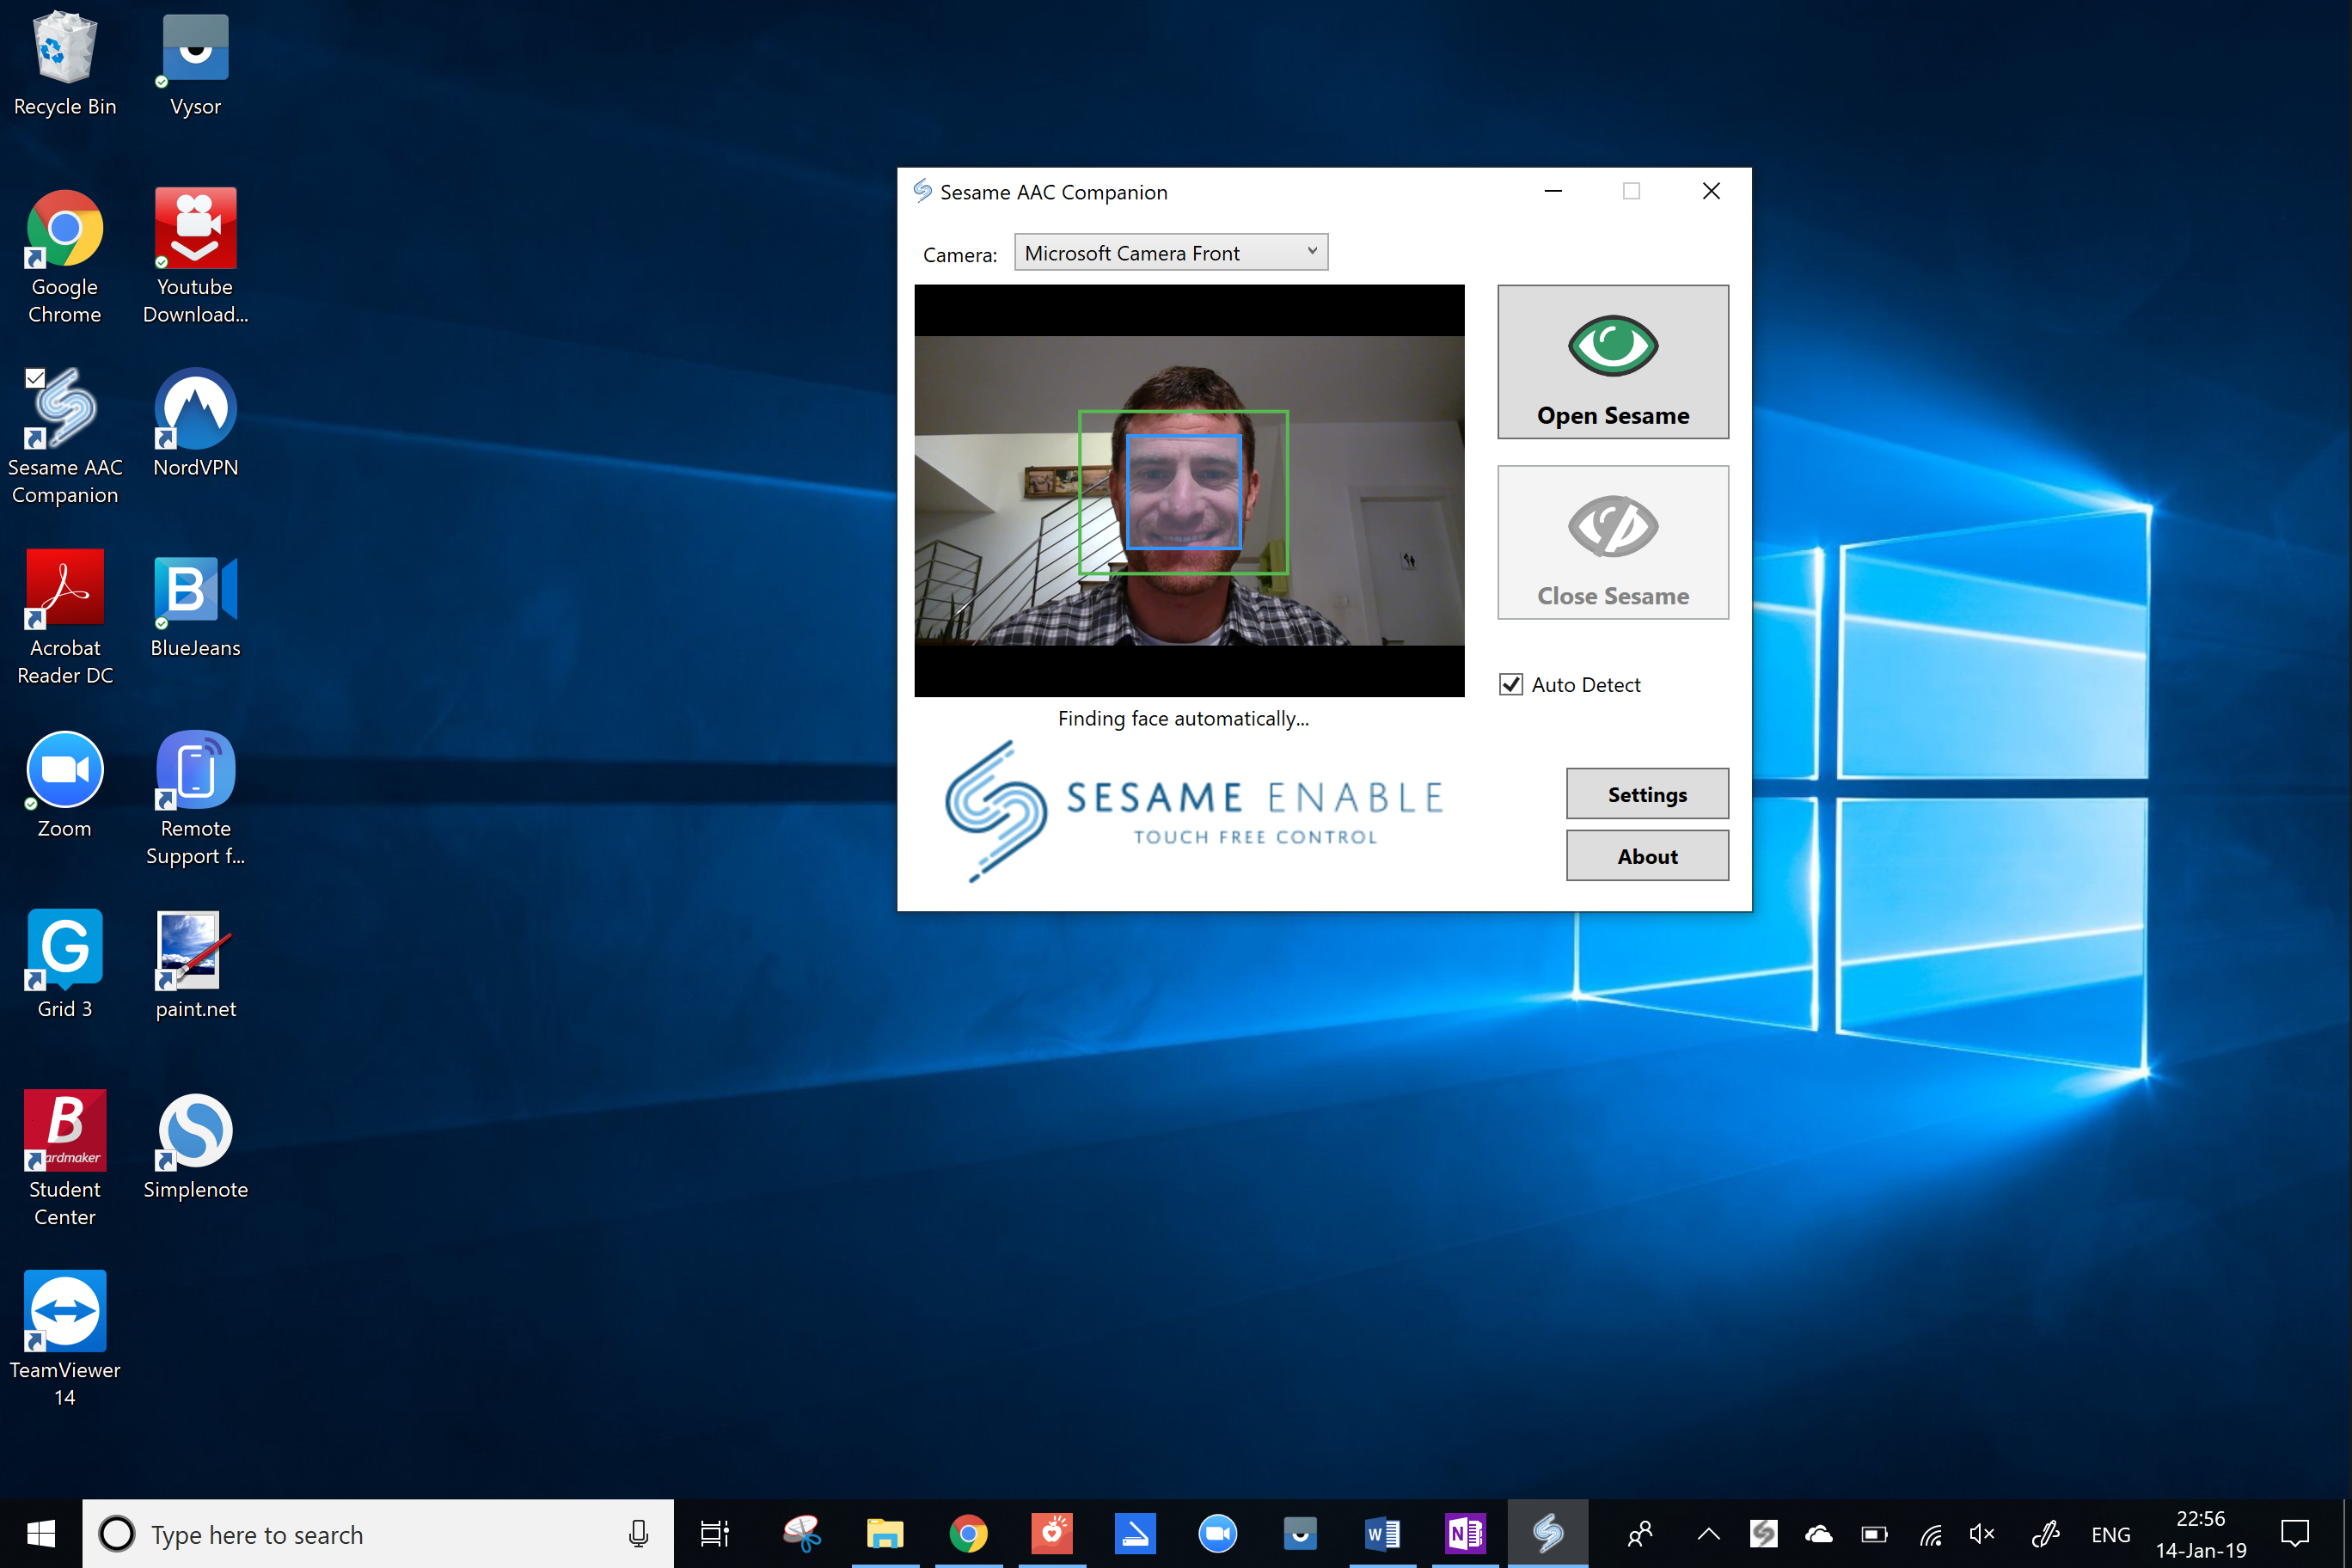
Task: Click the Close Sesame button
Action: pos(1612,542)
